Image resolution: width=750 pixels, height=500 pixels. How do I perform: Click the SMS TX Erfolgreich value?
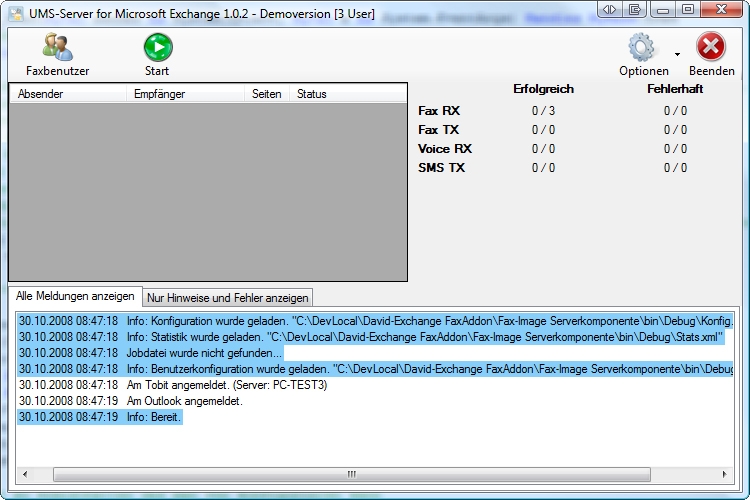coord(543,168)
